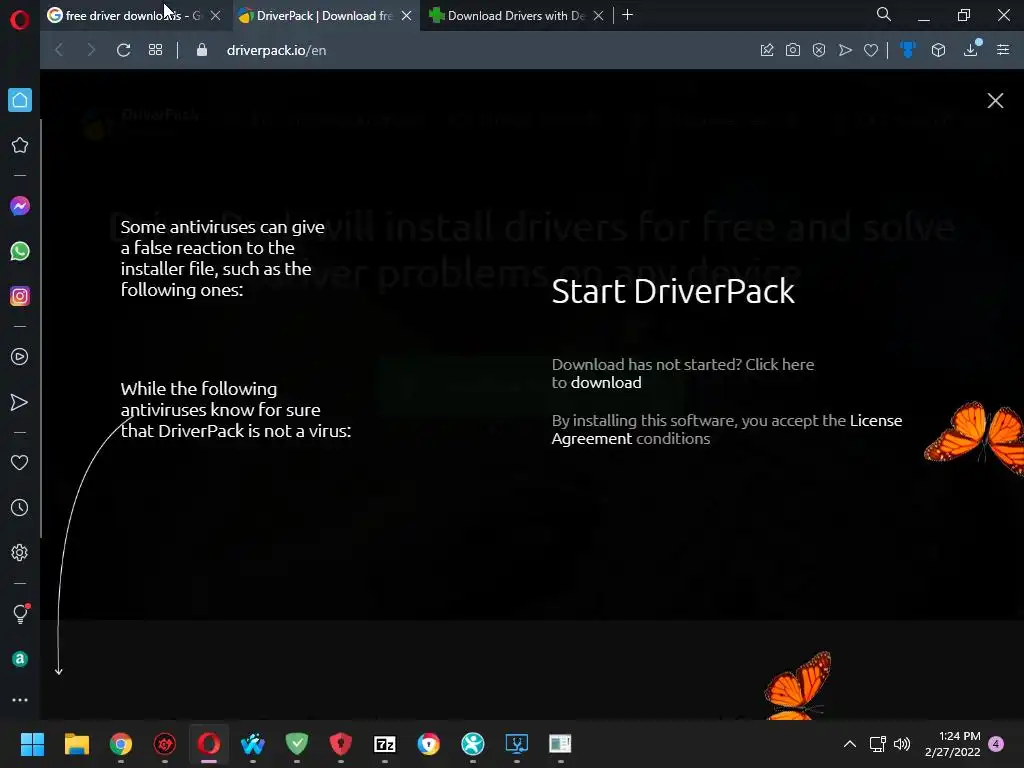Go to Opera start page home icon
This screenshot has height=768, width=1024.
click(x=20, y=100)
